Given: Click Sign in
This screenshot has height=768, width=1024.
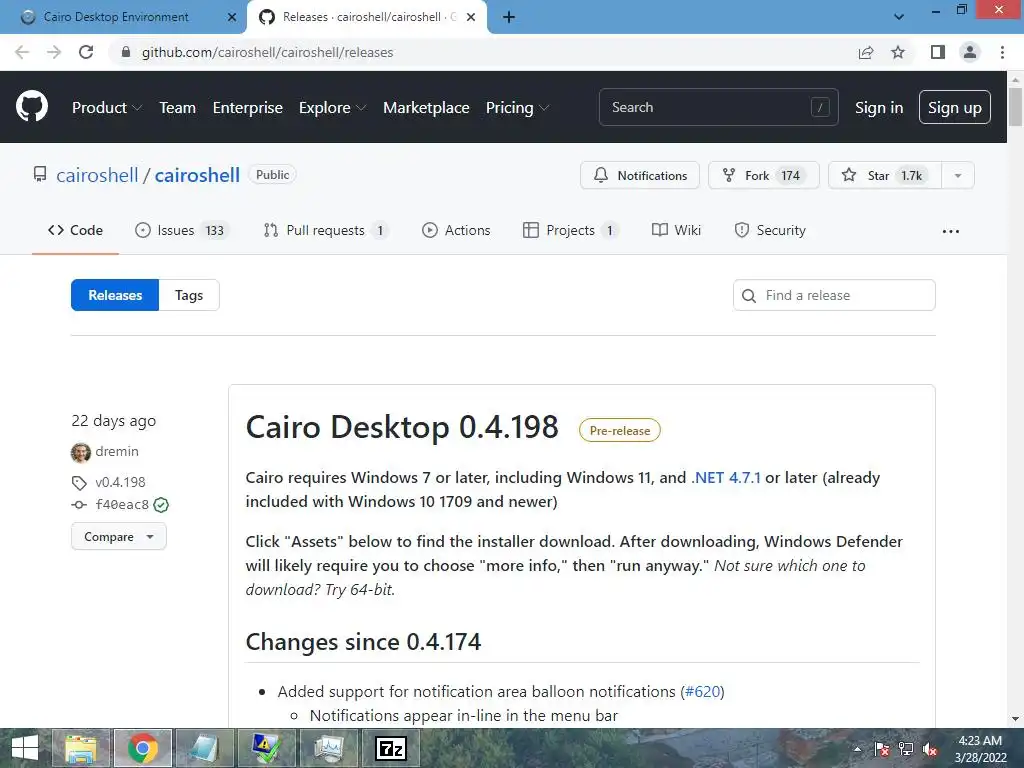Looking at the screenshot, I should pyautogui.click(x=879, y=108).
